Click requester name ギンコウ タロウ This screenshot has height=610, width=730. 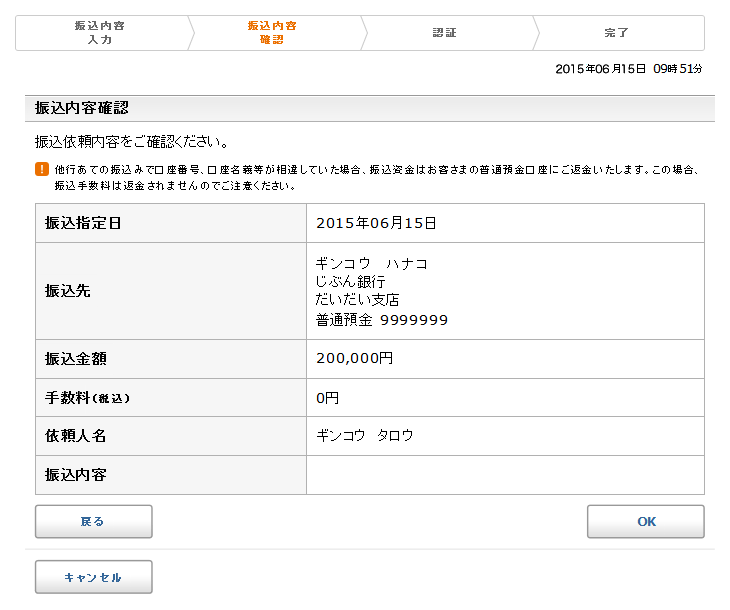[x=364, y=435]
